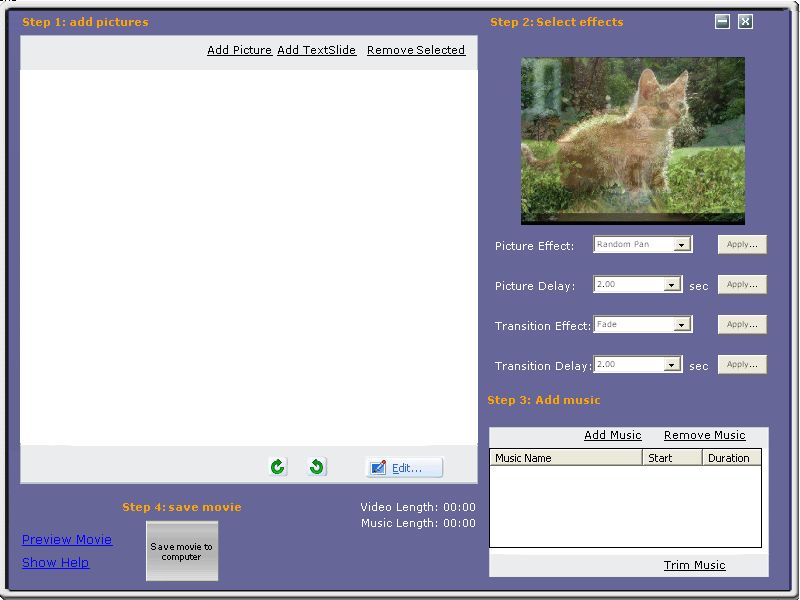The height and width of the screenshot is (600, 800).
Task: Click the cat effect preview thumbnail
Action: tap(633, 141)
